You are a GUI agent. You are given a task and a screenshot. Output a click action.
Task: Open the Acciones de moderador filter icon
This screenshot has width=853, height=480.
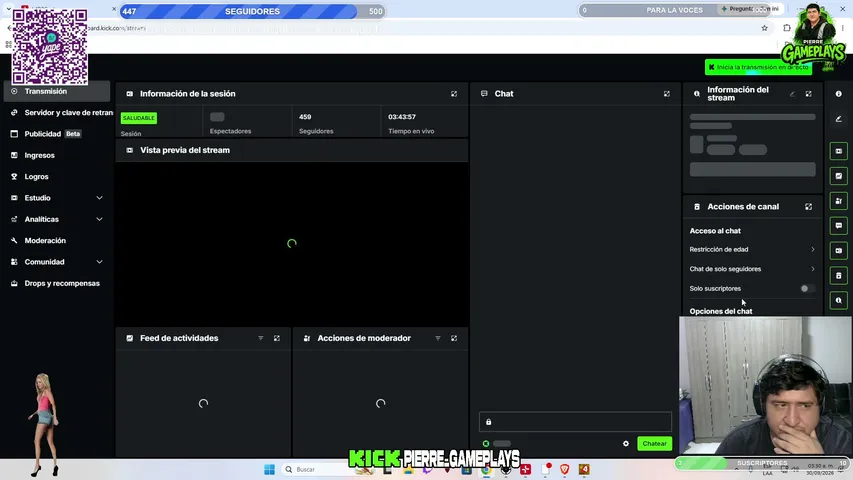coord(438,338)
